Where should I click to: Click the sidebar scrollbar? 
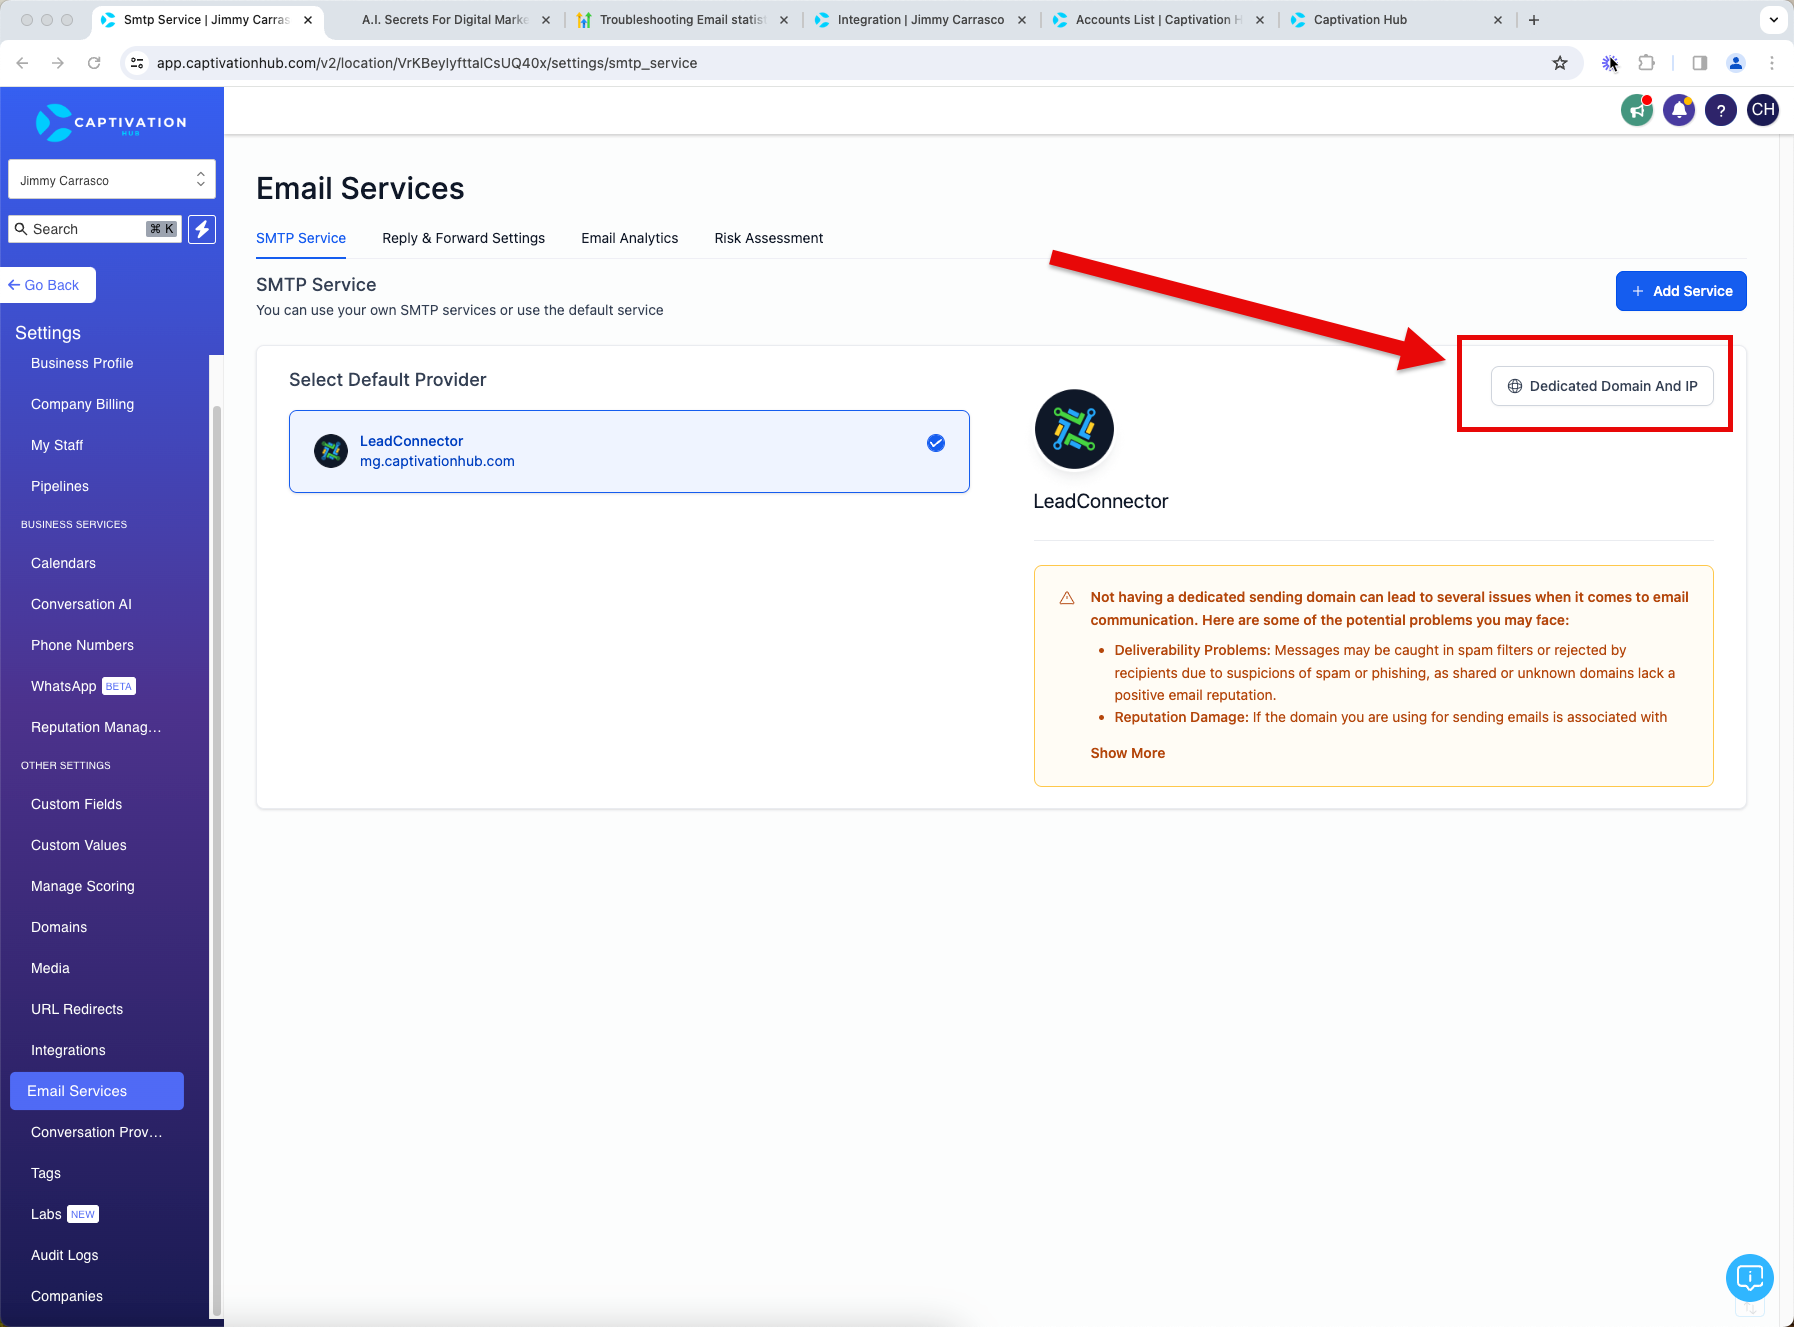coord(216,860)
